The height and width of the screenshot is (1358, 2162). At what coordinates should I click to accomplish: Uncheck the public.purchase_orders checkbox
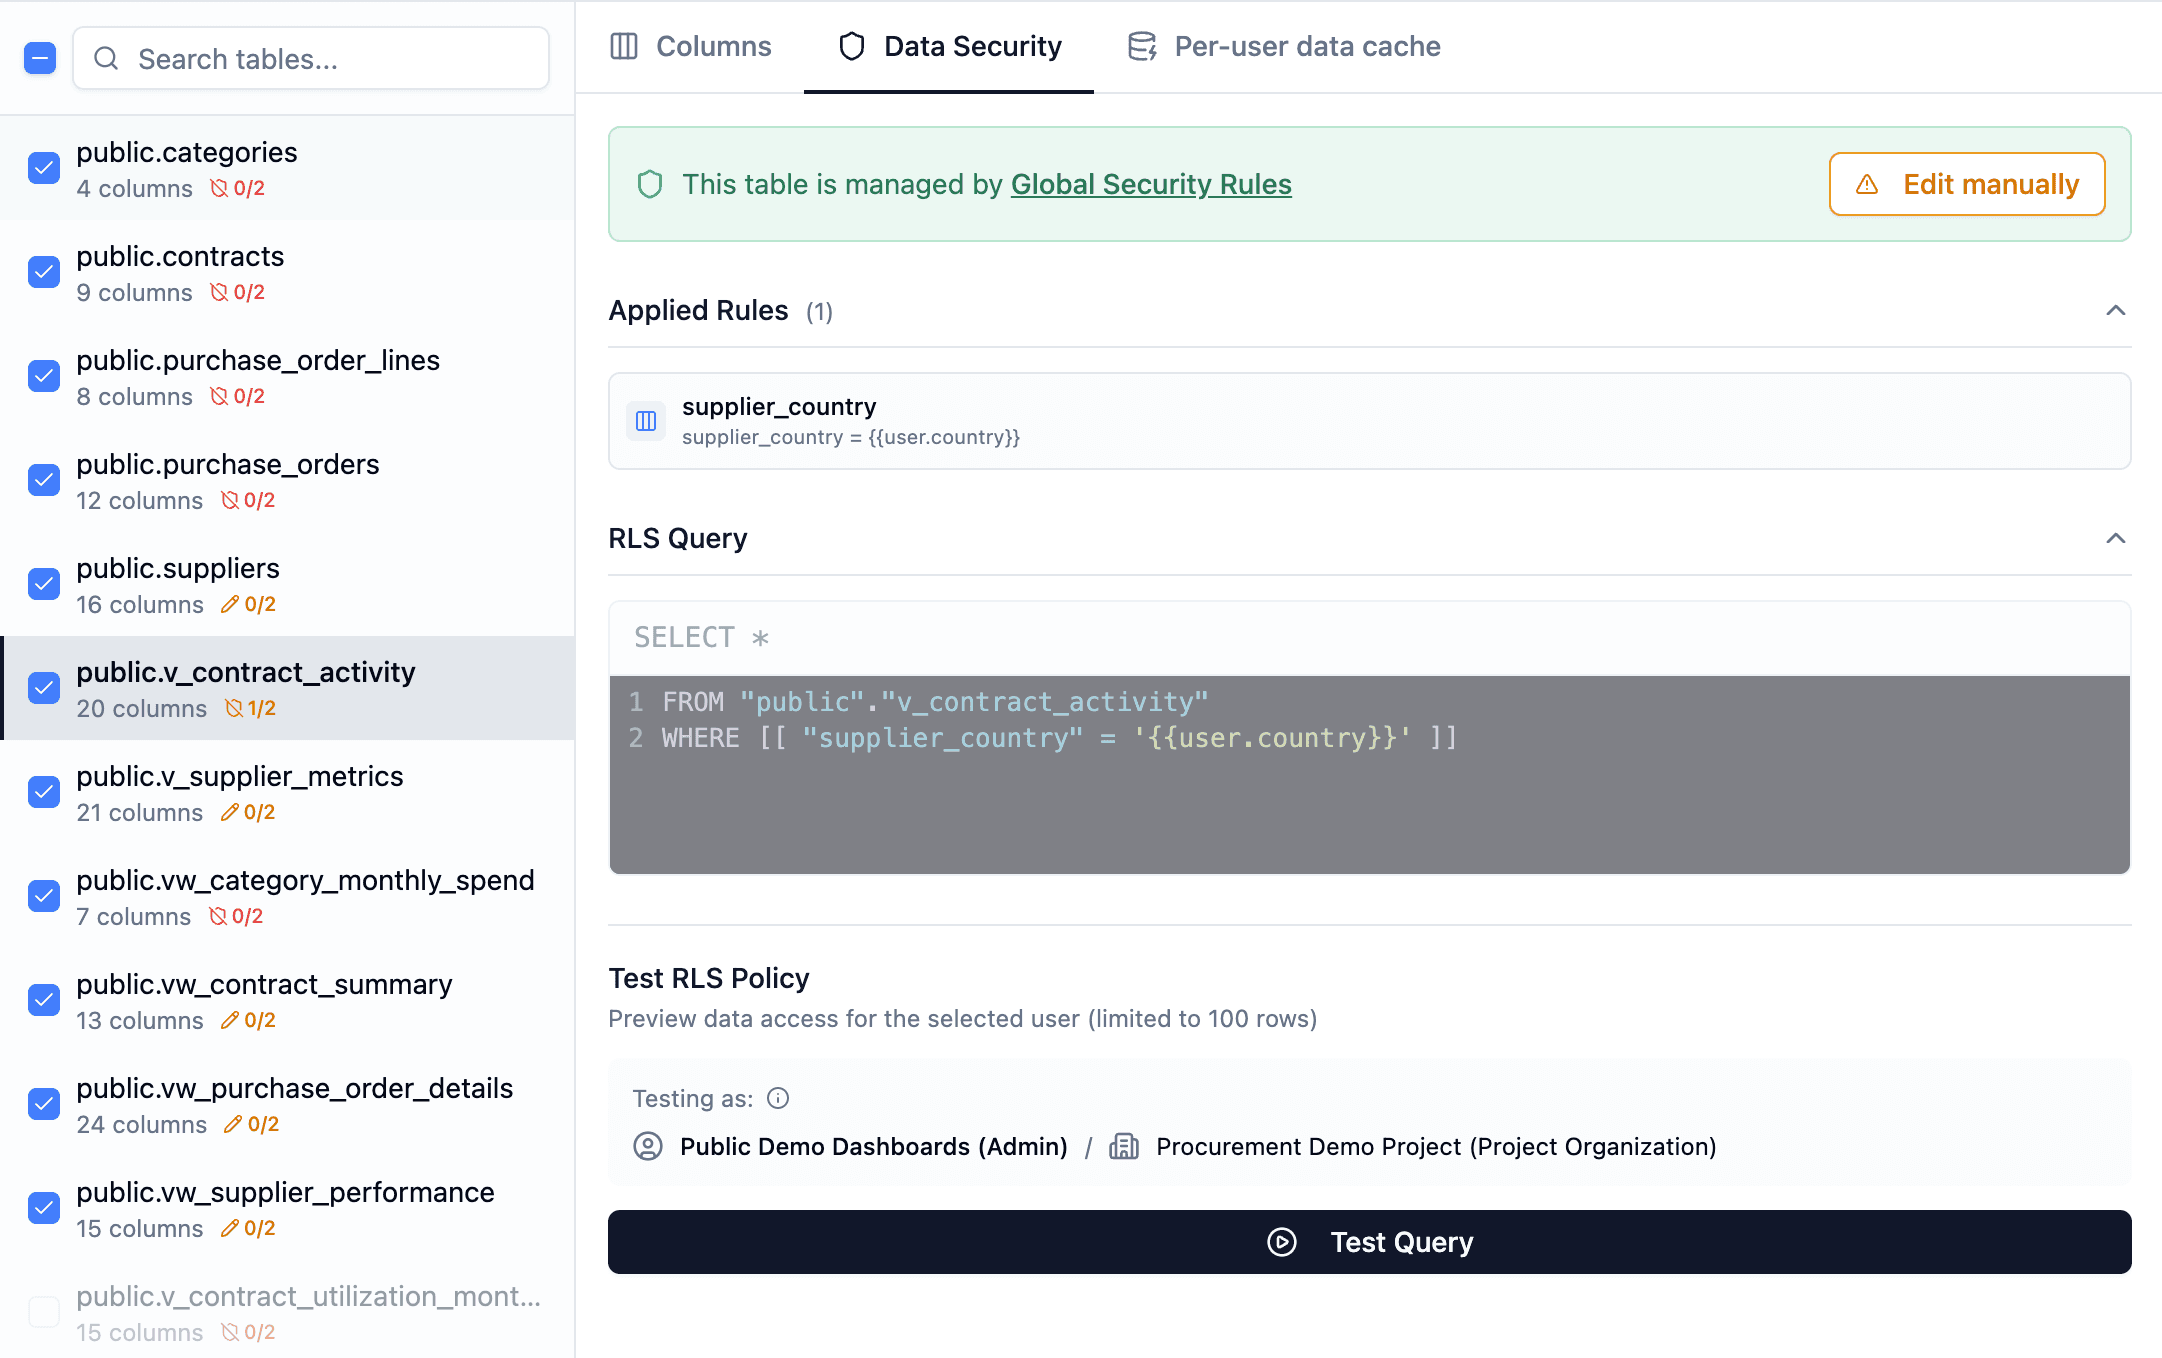(x=44, y=480)
